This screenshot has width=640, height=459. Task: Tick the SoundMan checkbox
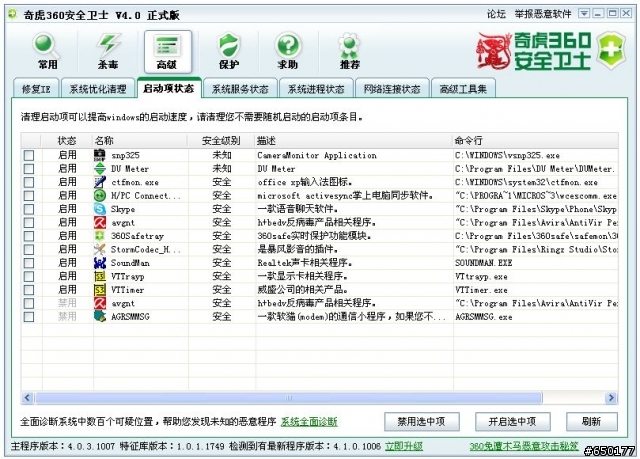(29, 263)
